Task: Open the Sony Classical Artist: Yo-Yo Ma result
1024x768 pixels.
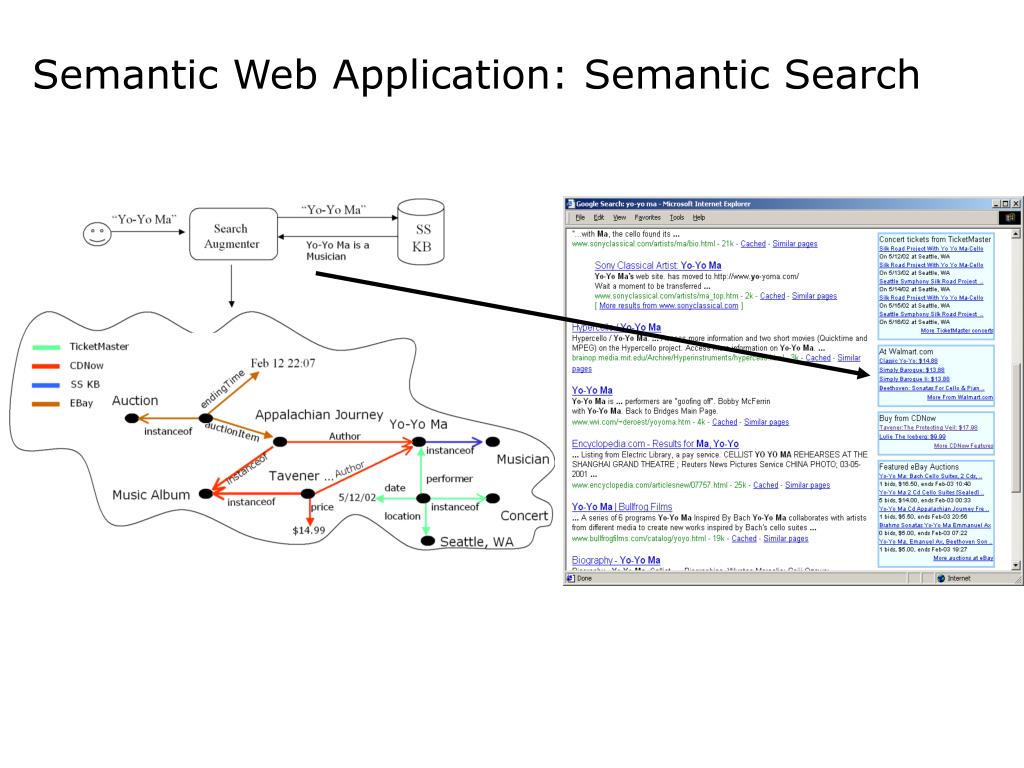Action: click(658, 265)
